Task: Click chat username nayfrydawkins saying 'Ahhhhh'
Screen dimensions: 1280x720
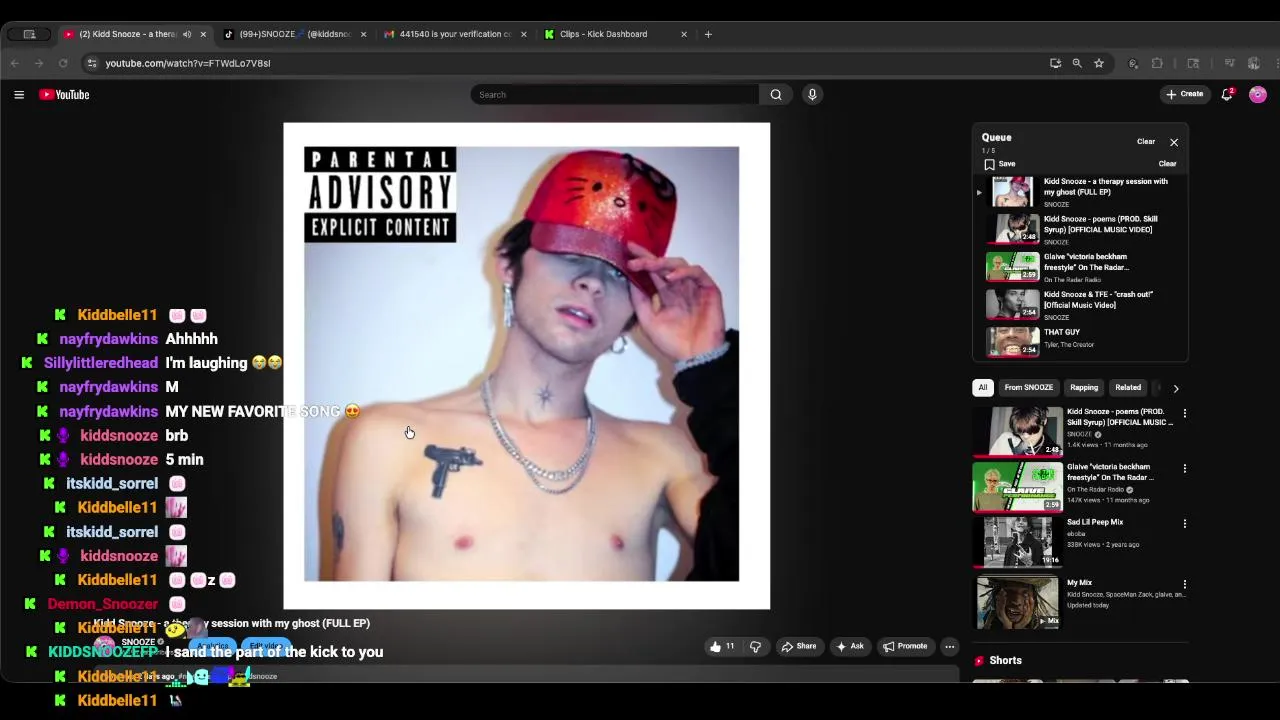Action: click(109, 339)
